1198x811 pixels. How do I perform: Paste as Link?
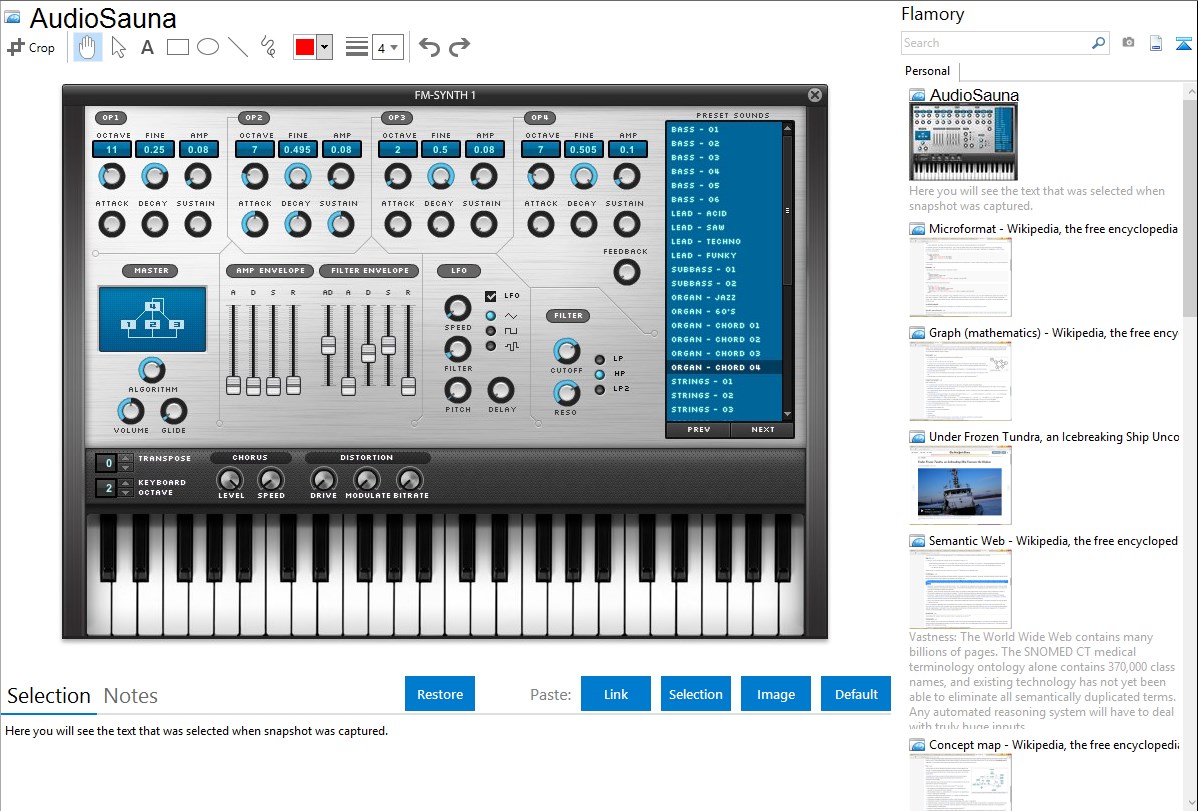coord(616,694)
